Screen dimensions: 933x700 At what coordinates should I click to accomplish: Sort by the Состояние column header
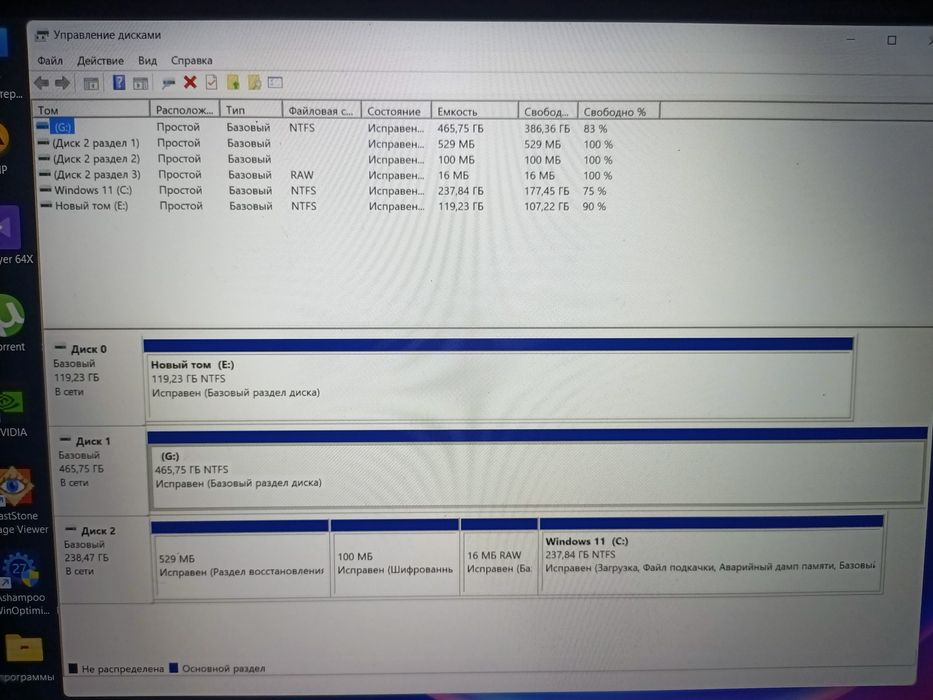point(395,111)
